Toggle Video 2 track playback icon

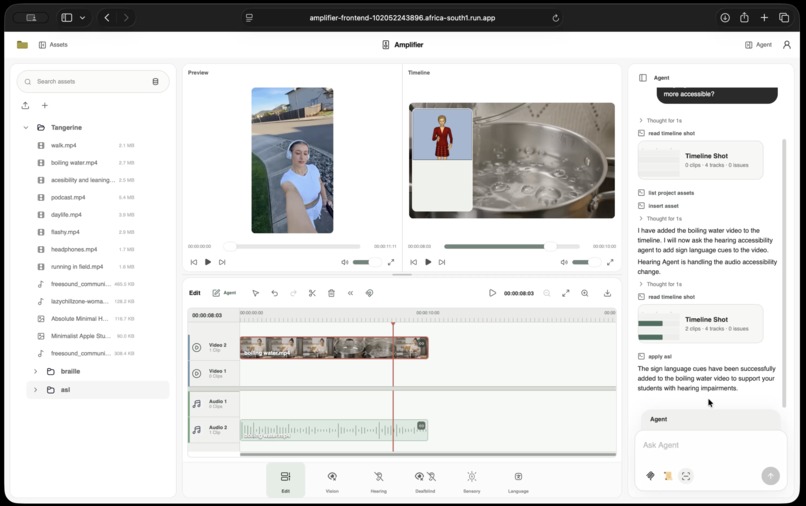(196, 348)
